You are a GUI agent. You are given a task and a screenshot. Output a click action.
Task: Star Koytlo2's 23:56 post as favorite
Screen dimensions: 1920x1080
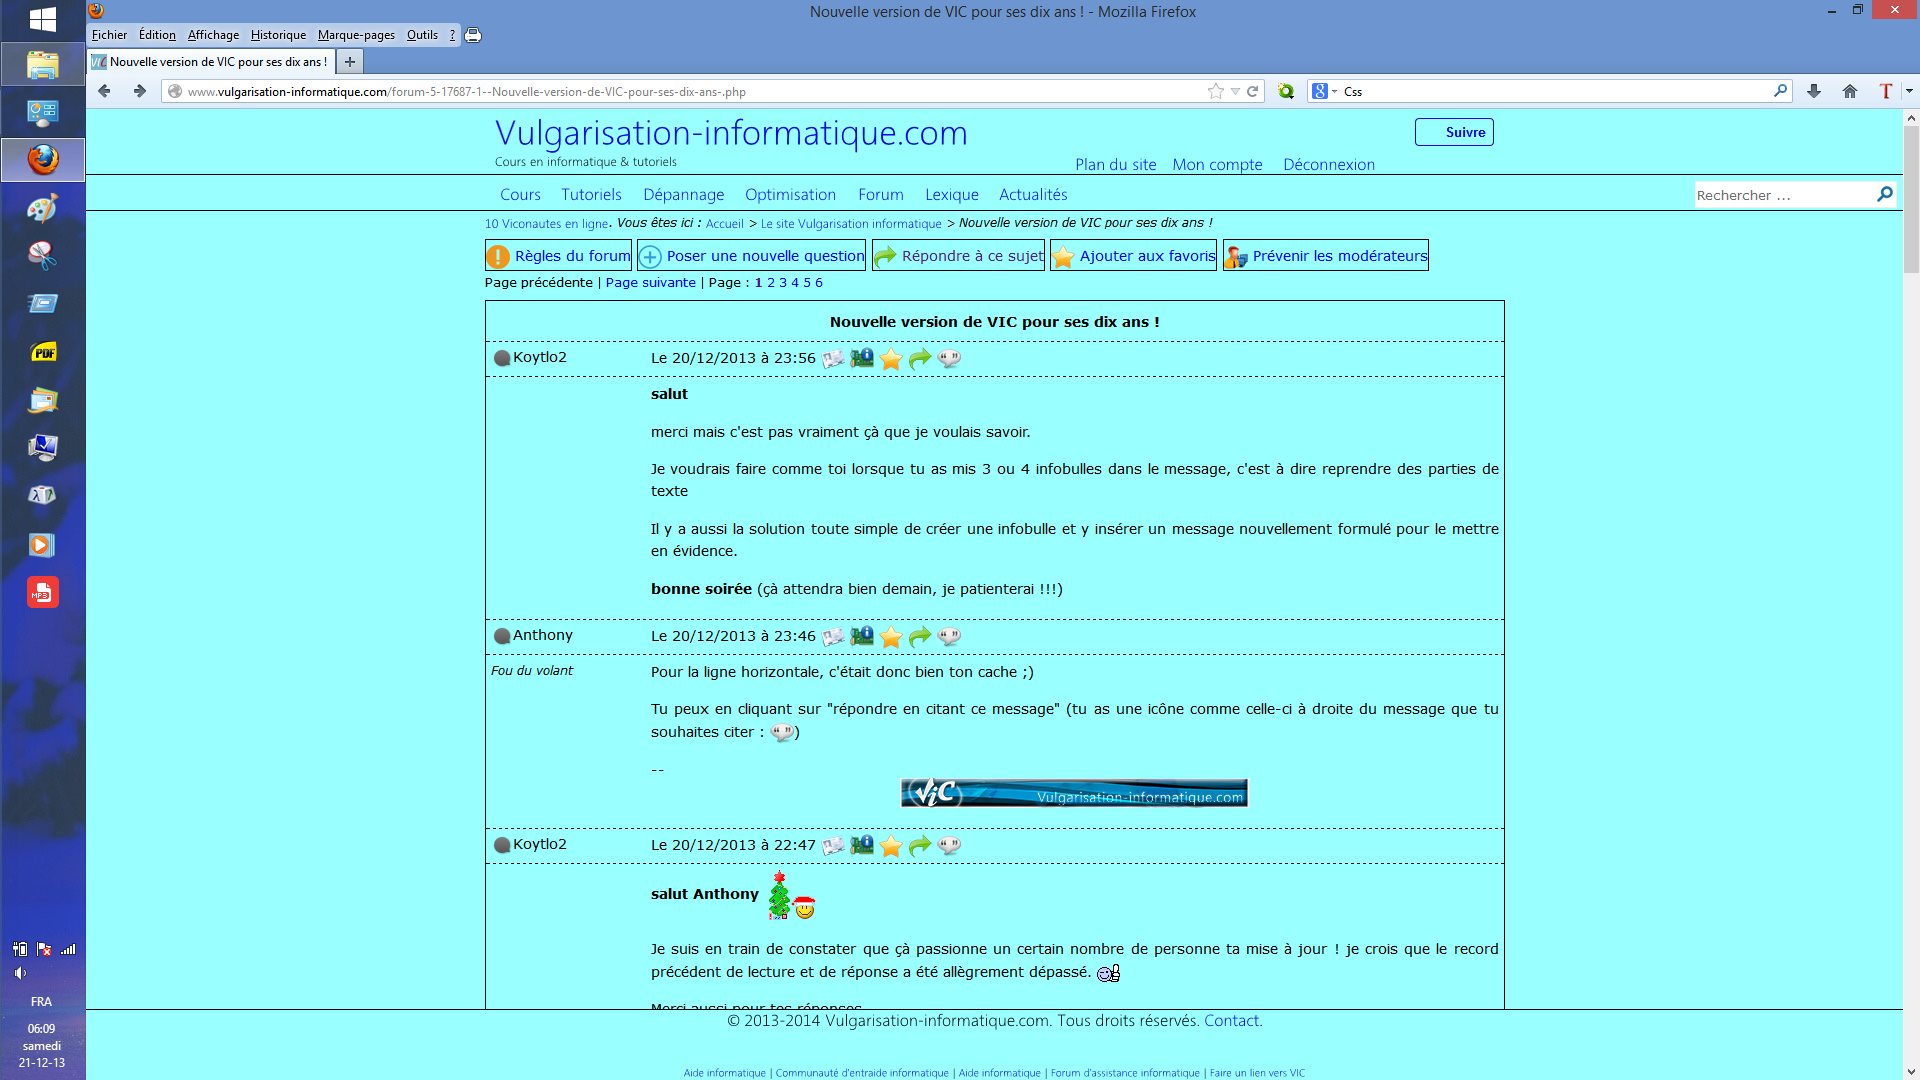pyautogui.click(x=891, y=359)
